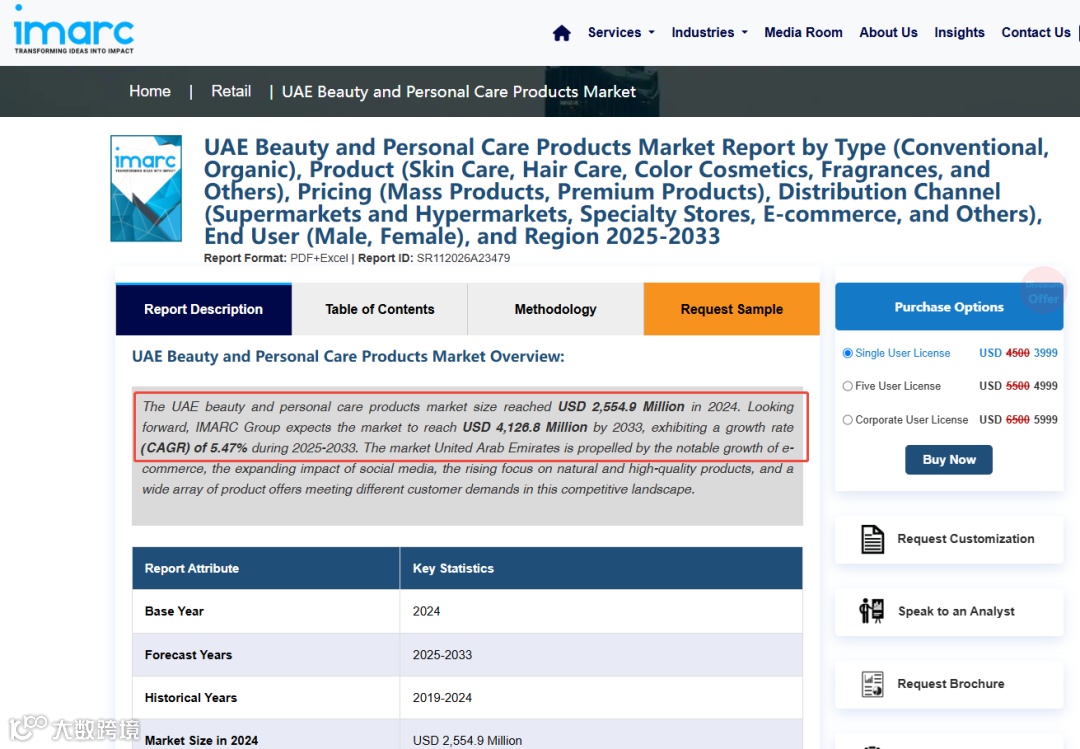Image resolution: width=1080 pixels, height=749 pixels.
Task: Click the Request Sample tab
Action: point(731,309)
